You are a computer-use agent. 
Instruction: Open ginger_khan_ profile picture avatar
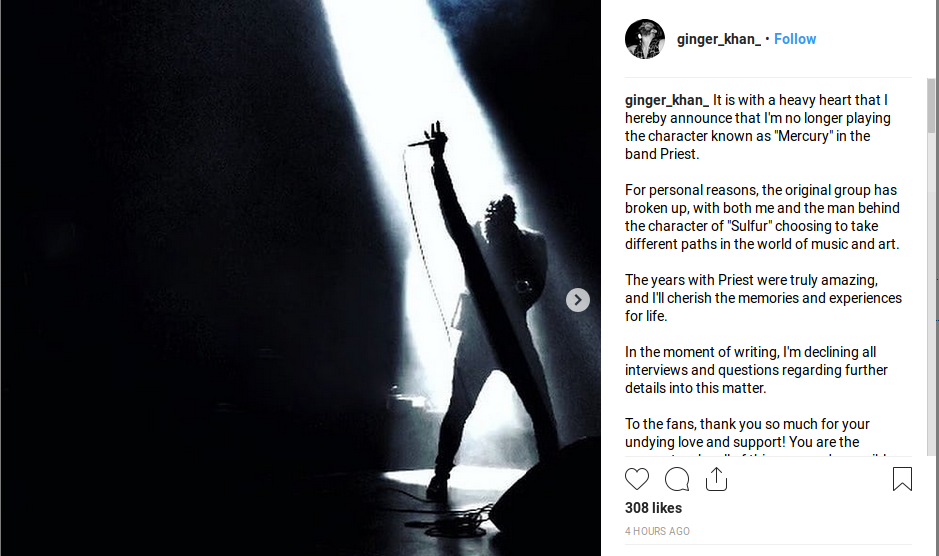(645, 39)
